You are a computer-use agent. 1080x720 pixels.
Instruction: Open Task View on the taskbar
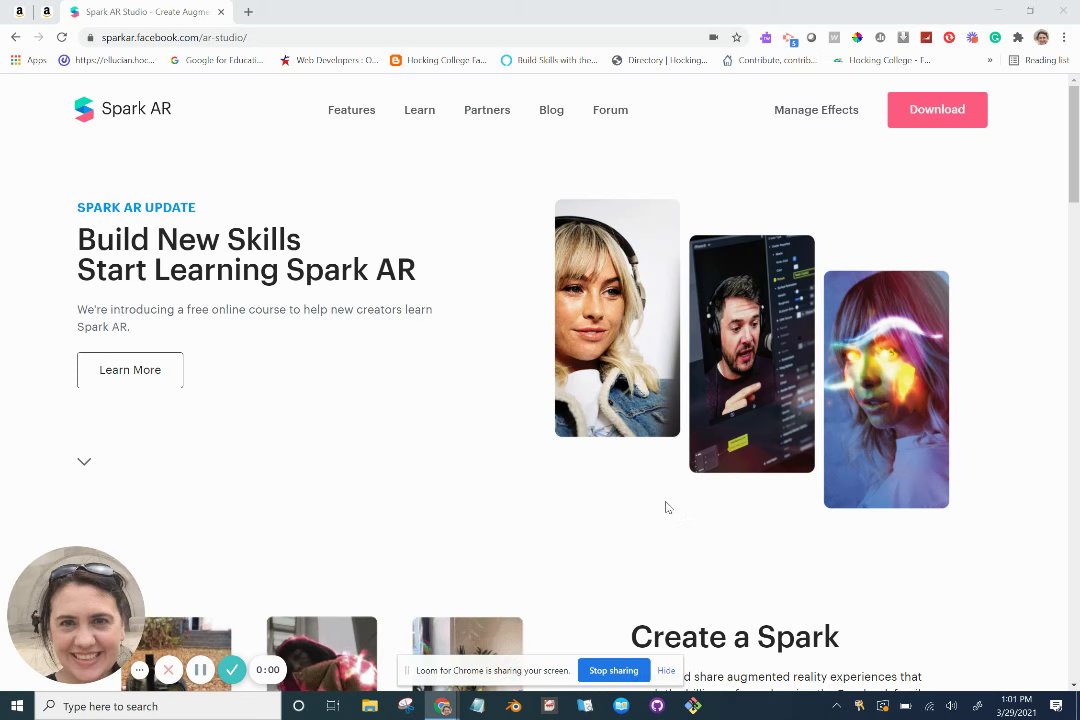click(x=333, y=706)
